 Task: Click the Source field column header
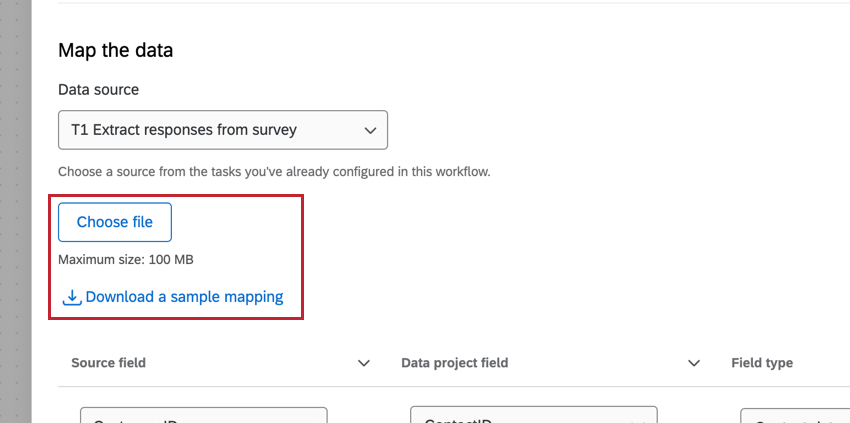click(108, 363)
